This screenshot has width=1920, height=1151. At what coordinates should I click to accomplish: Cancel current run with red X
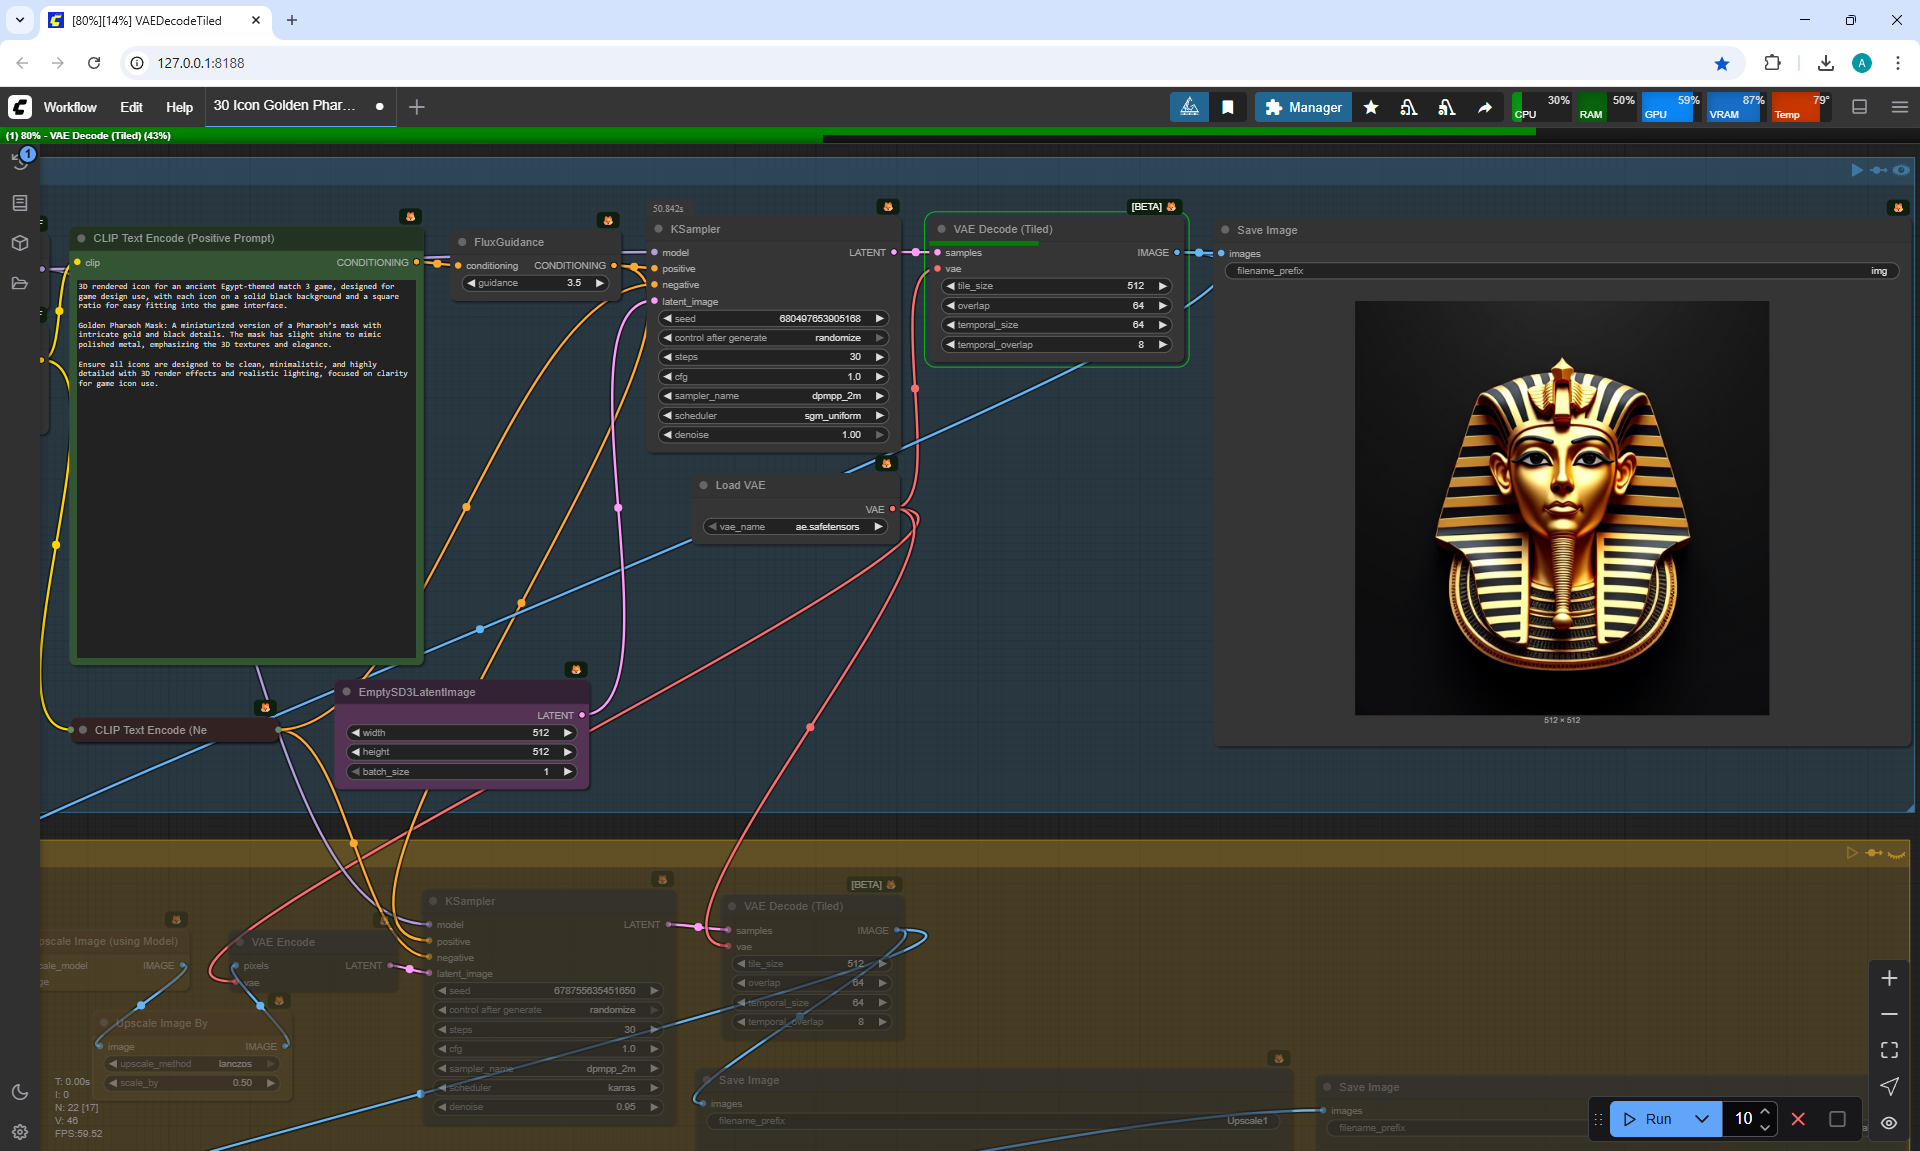pyautogui.click(x=1798, y=1119)
